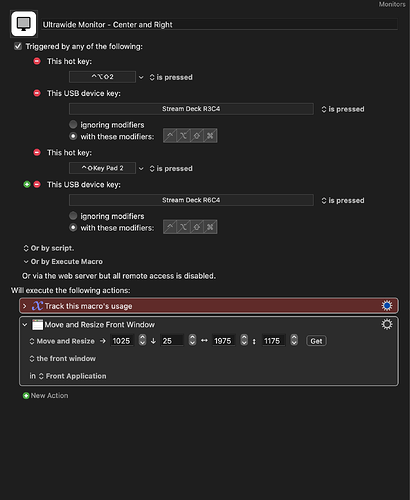Image resolution: width=410 pixels, height=500 pixels.
Task: Open gear menu for Track this macro's usage
Action: coord(387,306)
